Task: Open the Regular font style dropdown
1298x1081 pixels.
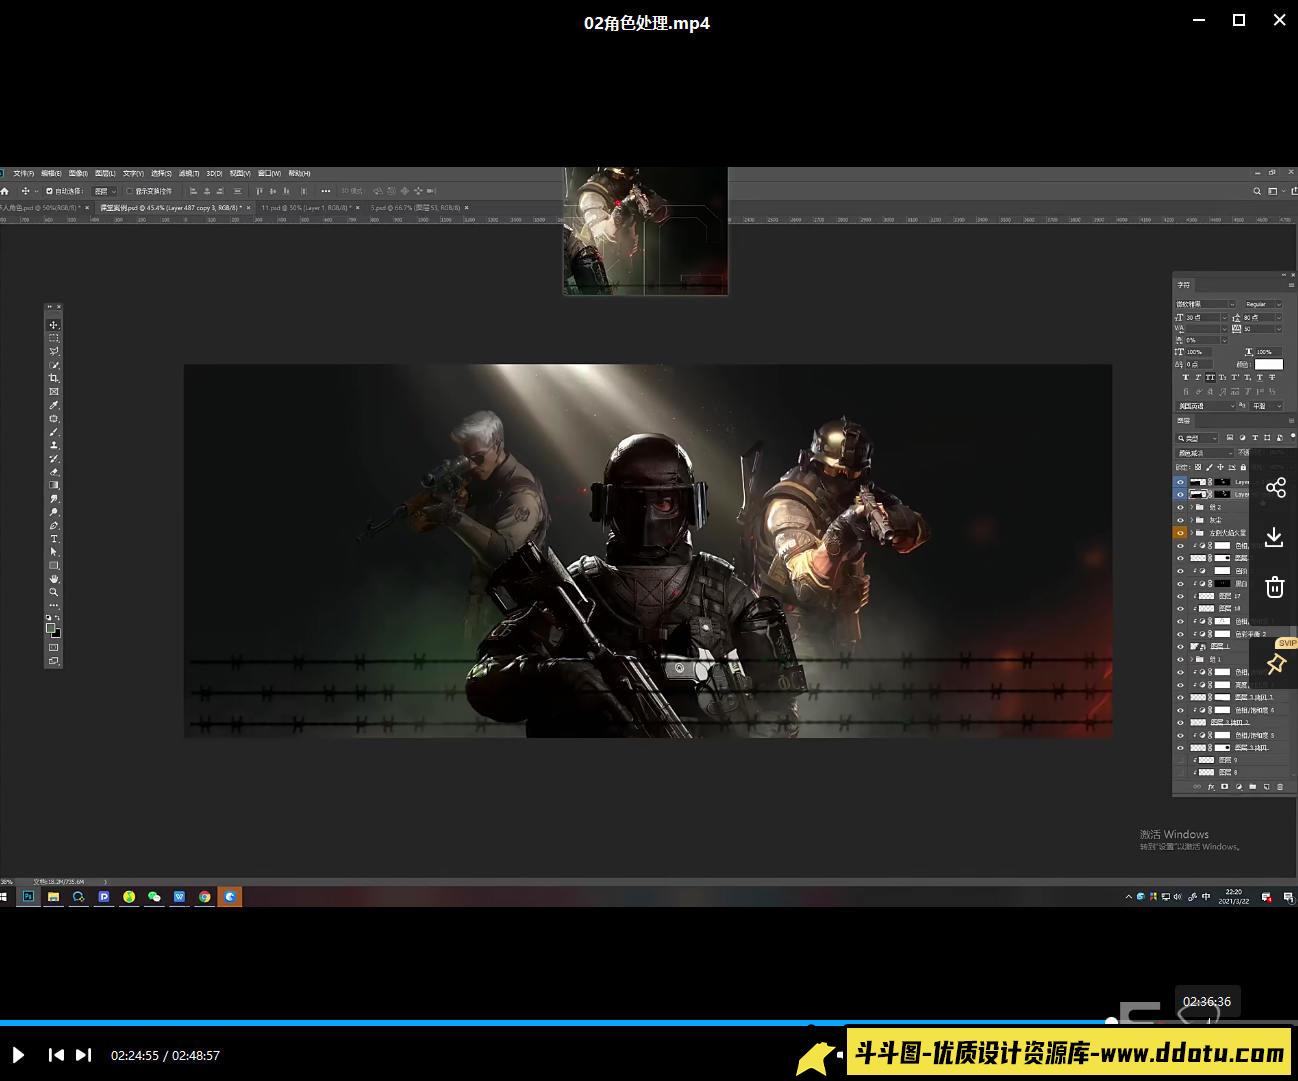Action: 1263,304
